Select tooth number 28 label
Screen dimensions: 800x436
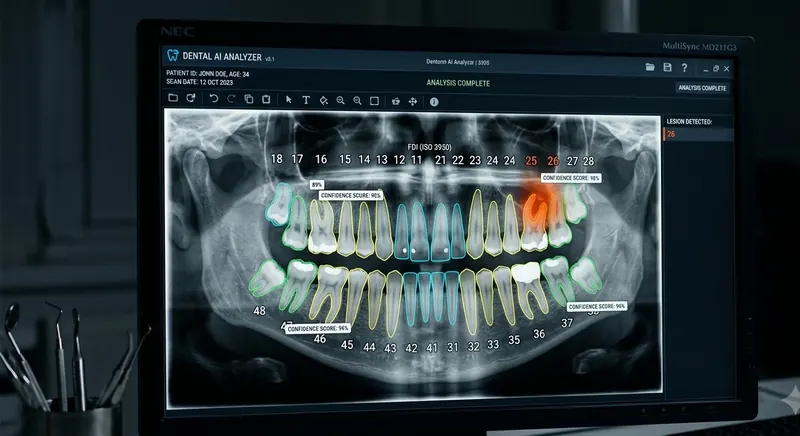[x=589, y=161]
